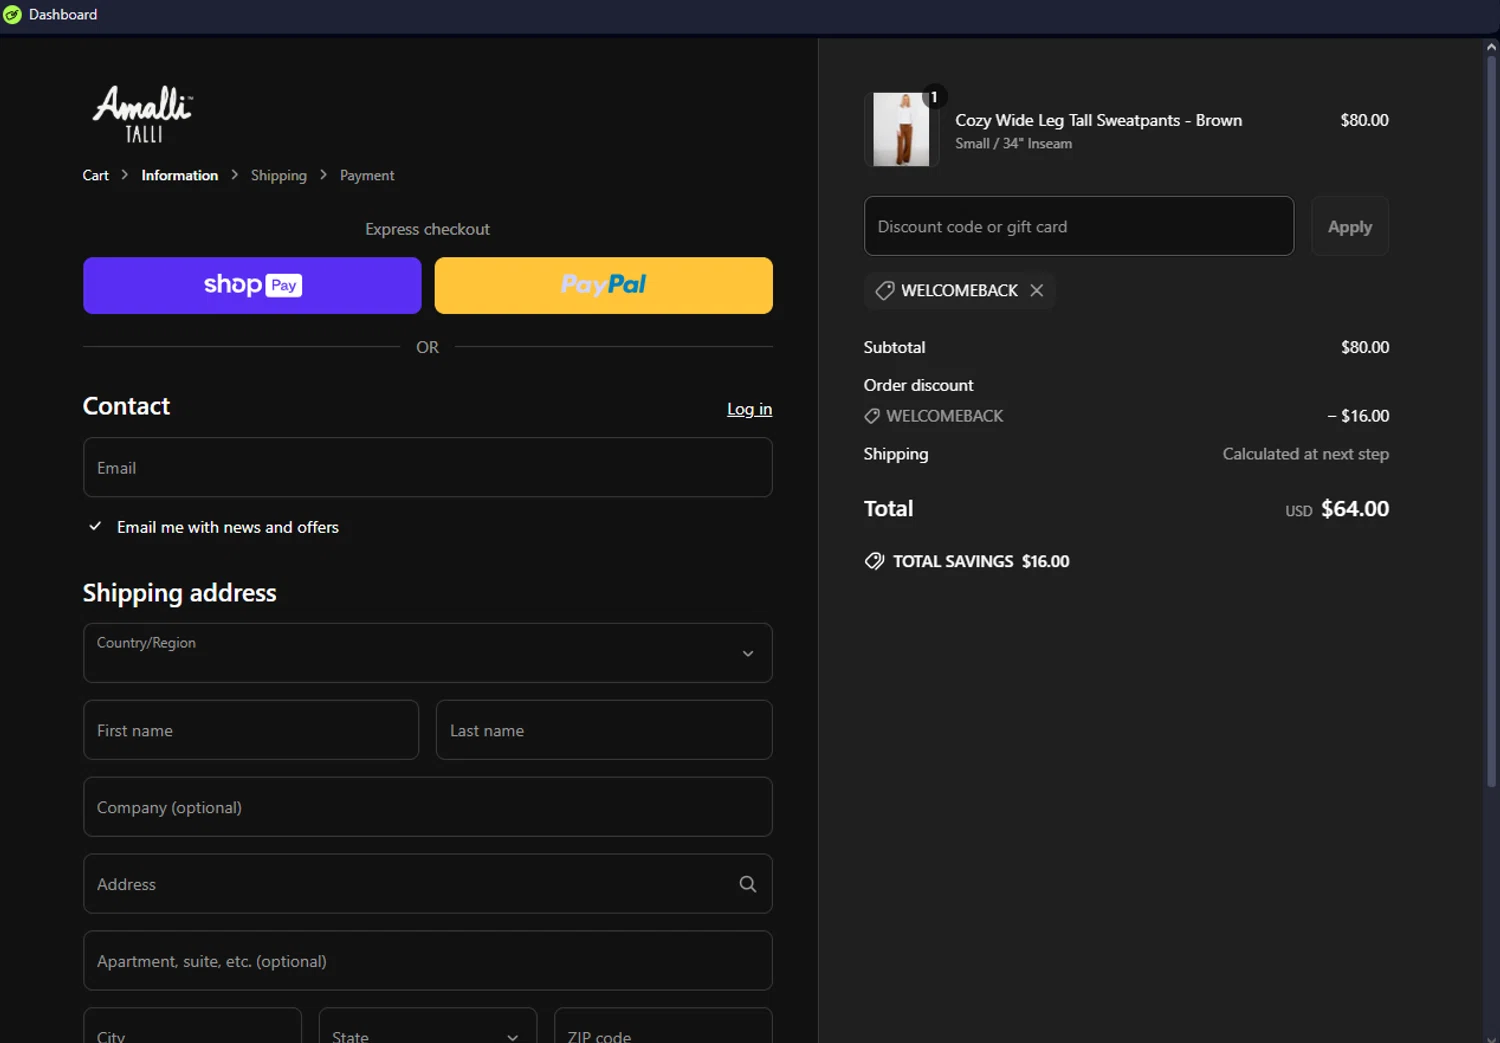Viewport: 1500px width, 1043px height.
Task: Pay with PayPal express button
Action: pyautogui.click(x=604, y=285)
